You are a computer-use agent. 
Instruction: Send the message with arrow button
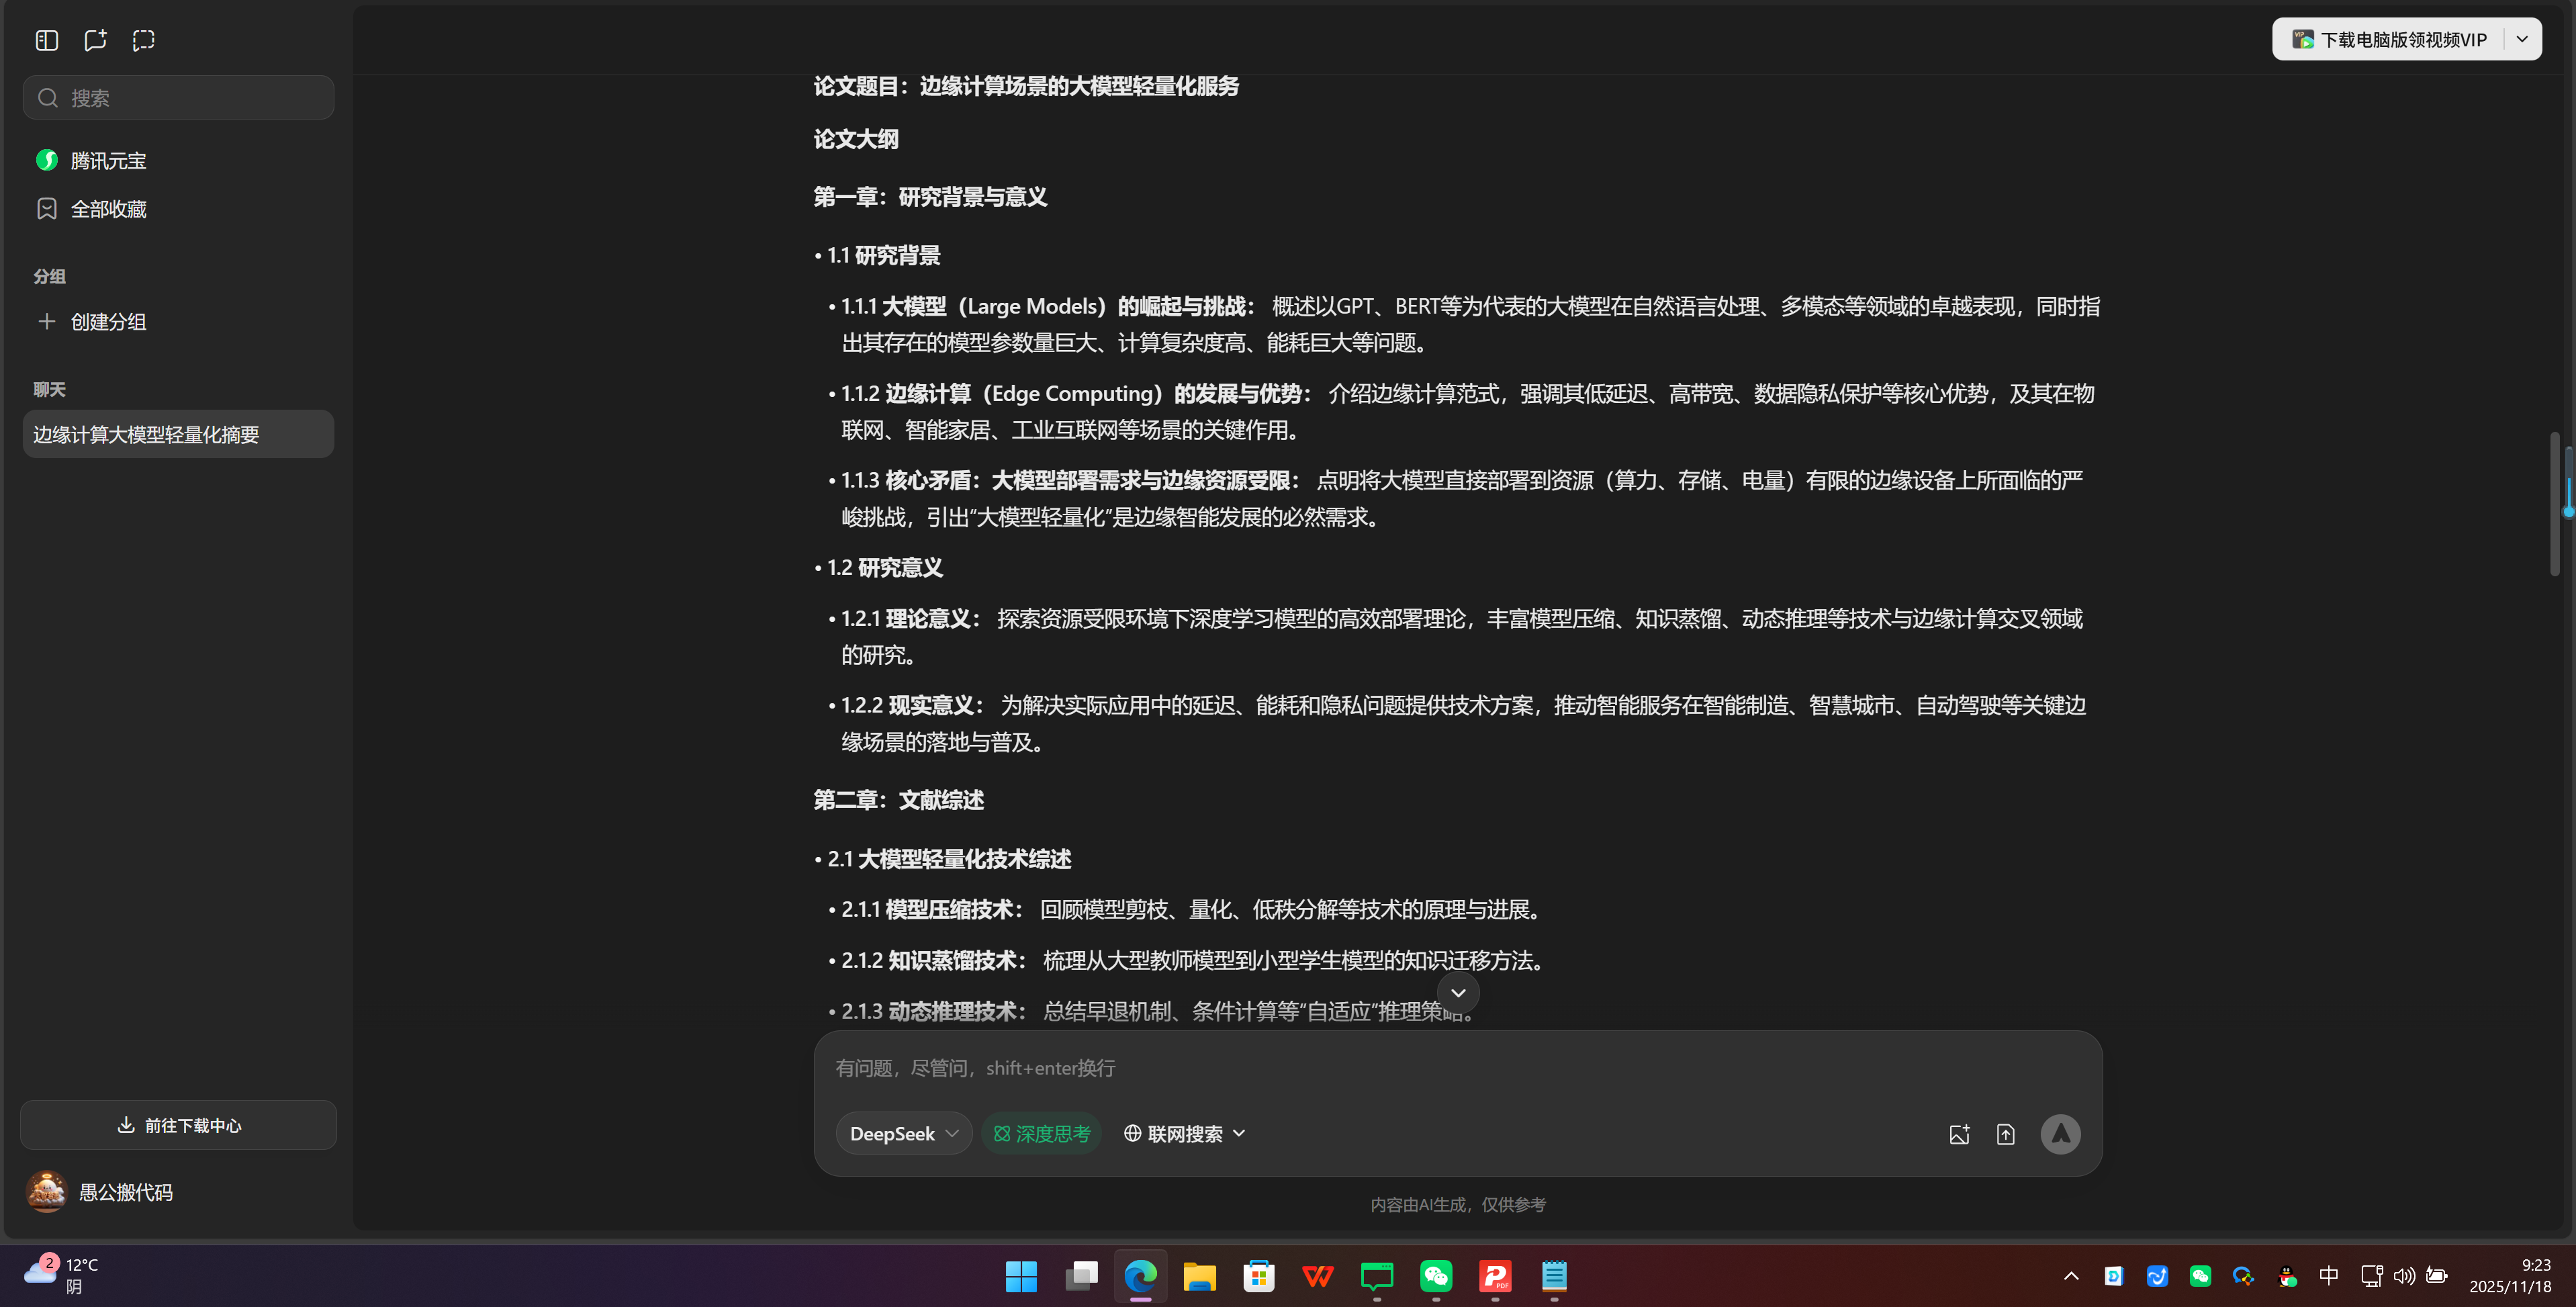coord(2060,1133)
